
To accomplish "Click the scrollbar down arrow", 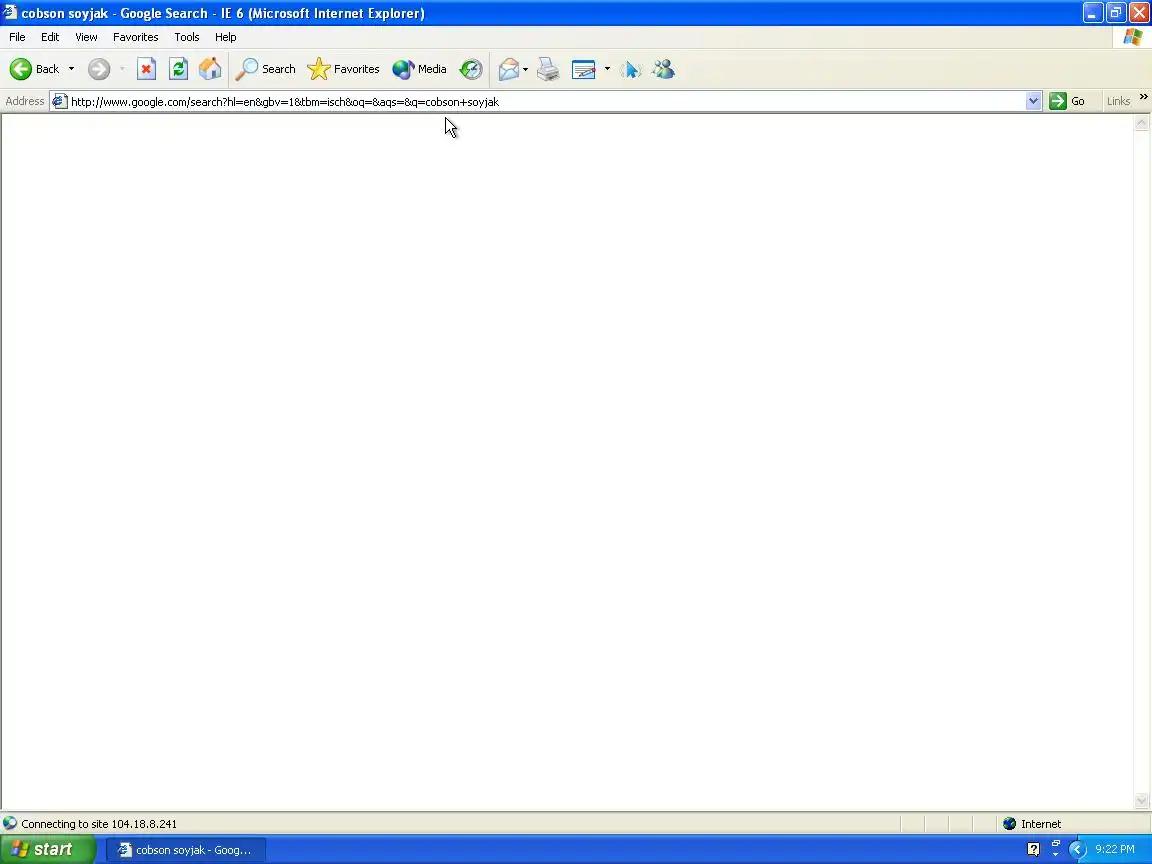I will pyautogui.click(x=1141, y=801).
